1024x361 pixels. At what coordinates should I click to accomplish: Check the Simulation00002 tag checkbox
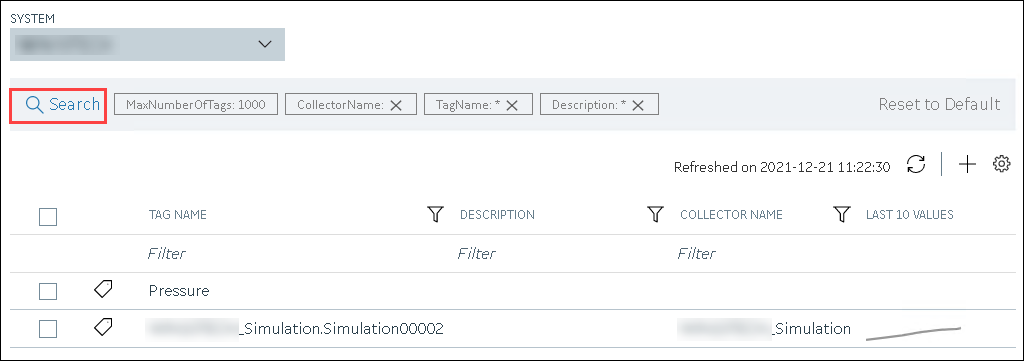click(x=48, y=329)
